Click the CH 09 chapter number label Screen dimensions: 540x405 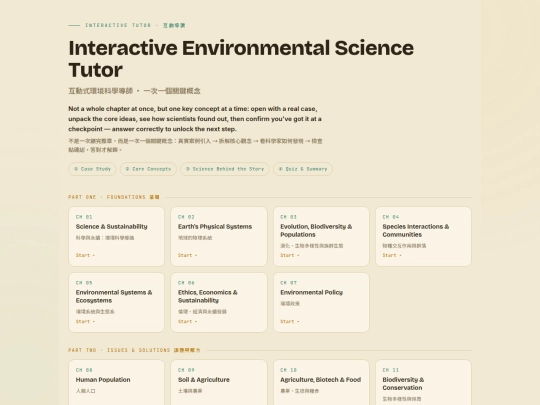click(x=186, y=370)
